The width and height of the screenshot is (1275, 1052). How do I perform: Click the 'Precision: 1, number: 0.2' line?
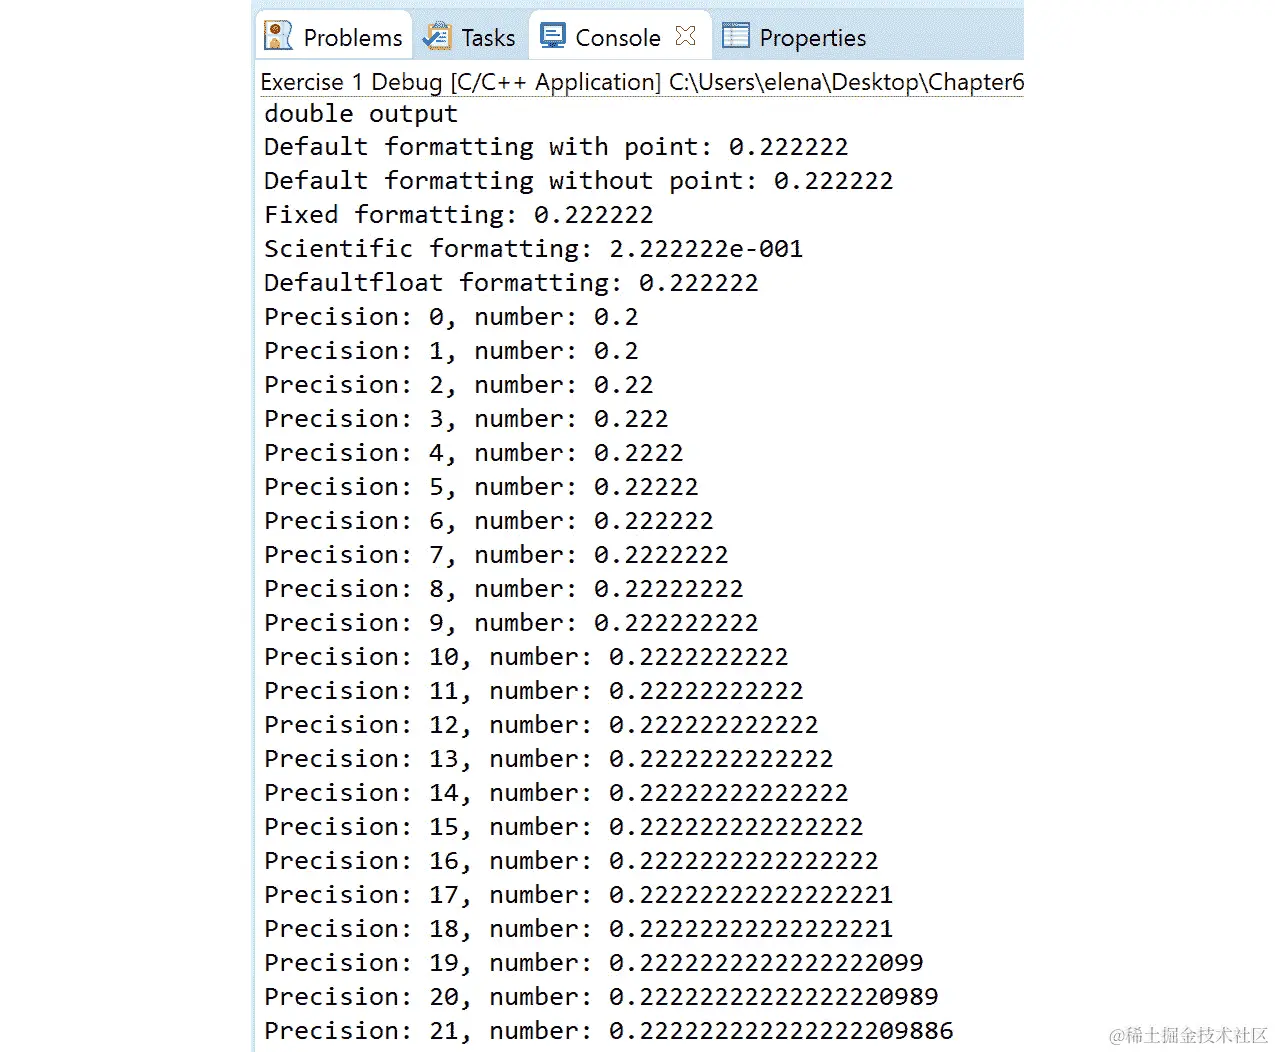click(x=451, y=351)
